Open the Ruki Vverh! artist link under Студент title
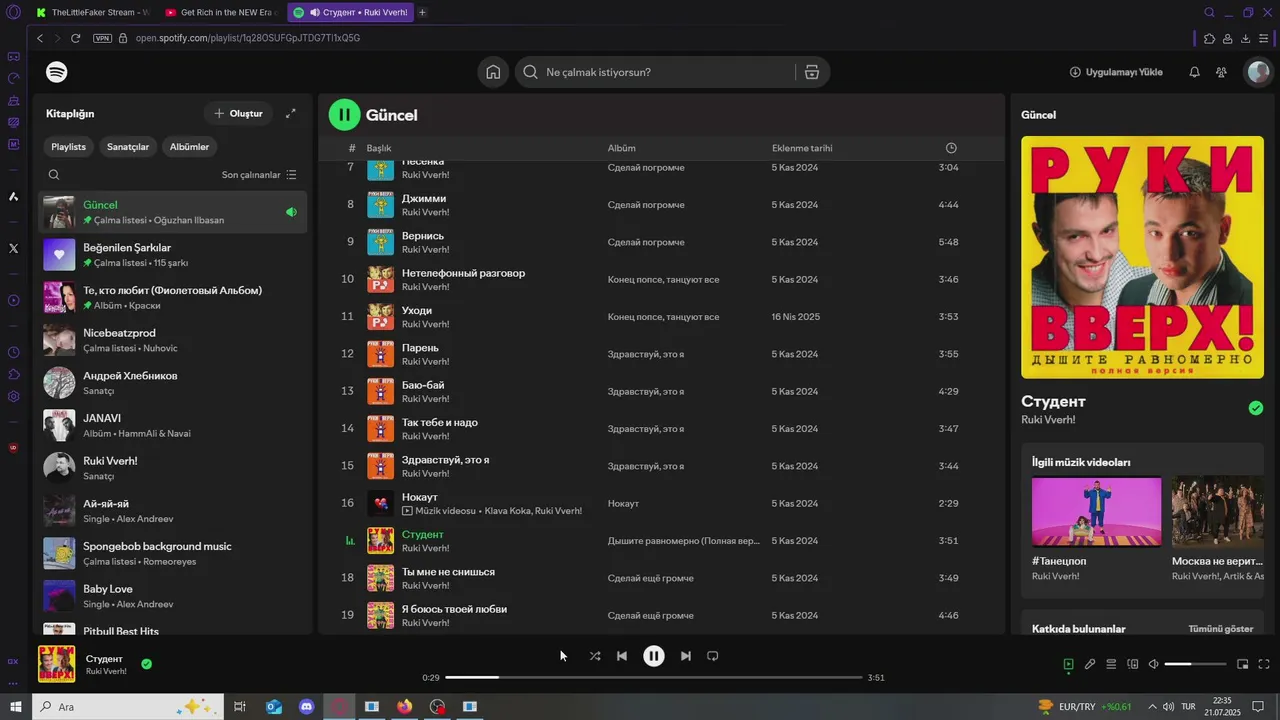1280x720 pixels. [x=1048, y=420]
